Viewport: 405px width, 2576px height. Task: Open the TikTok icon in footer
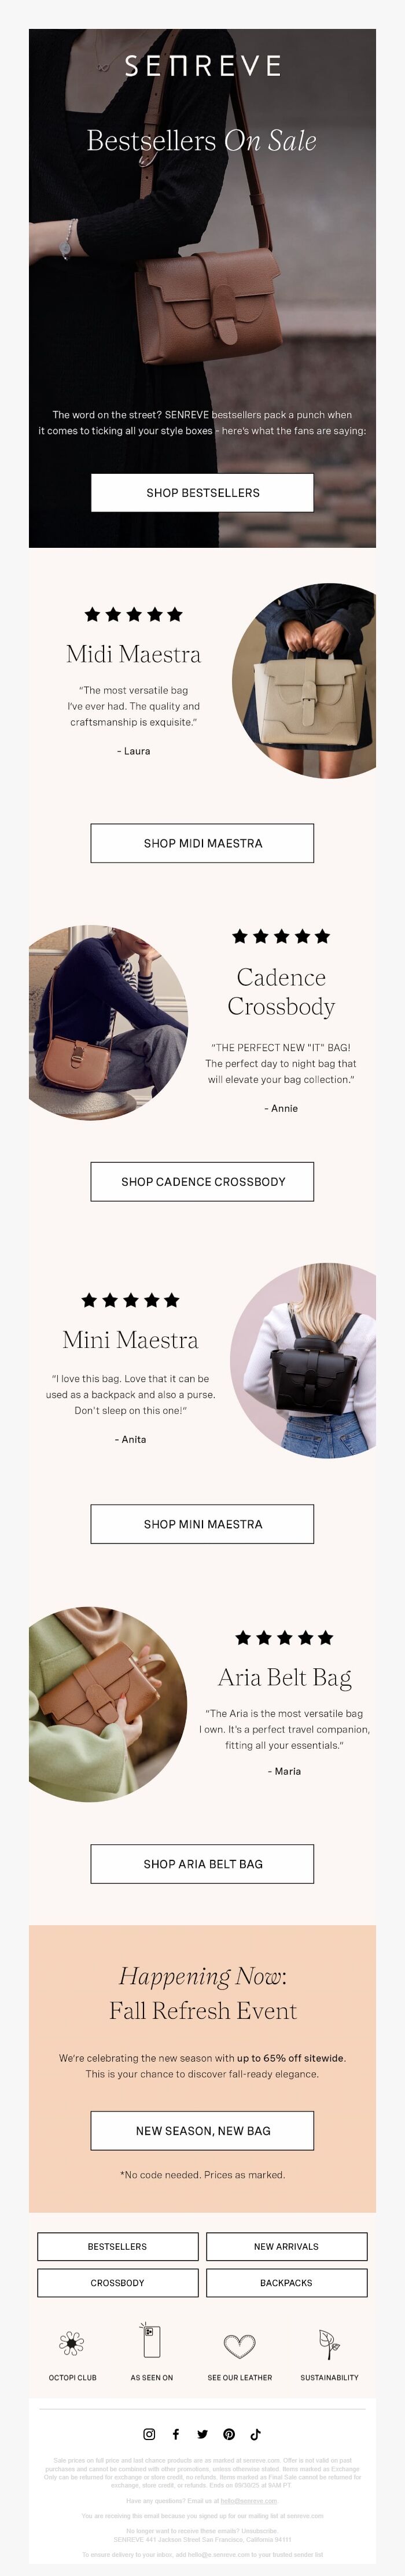click(x=255, y=2434)
